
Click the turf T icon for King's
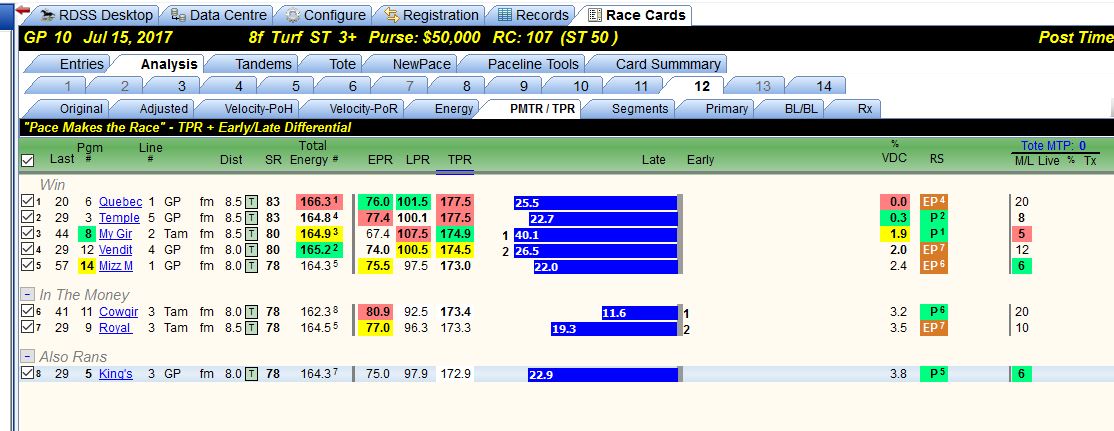(x=252, y=373)
